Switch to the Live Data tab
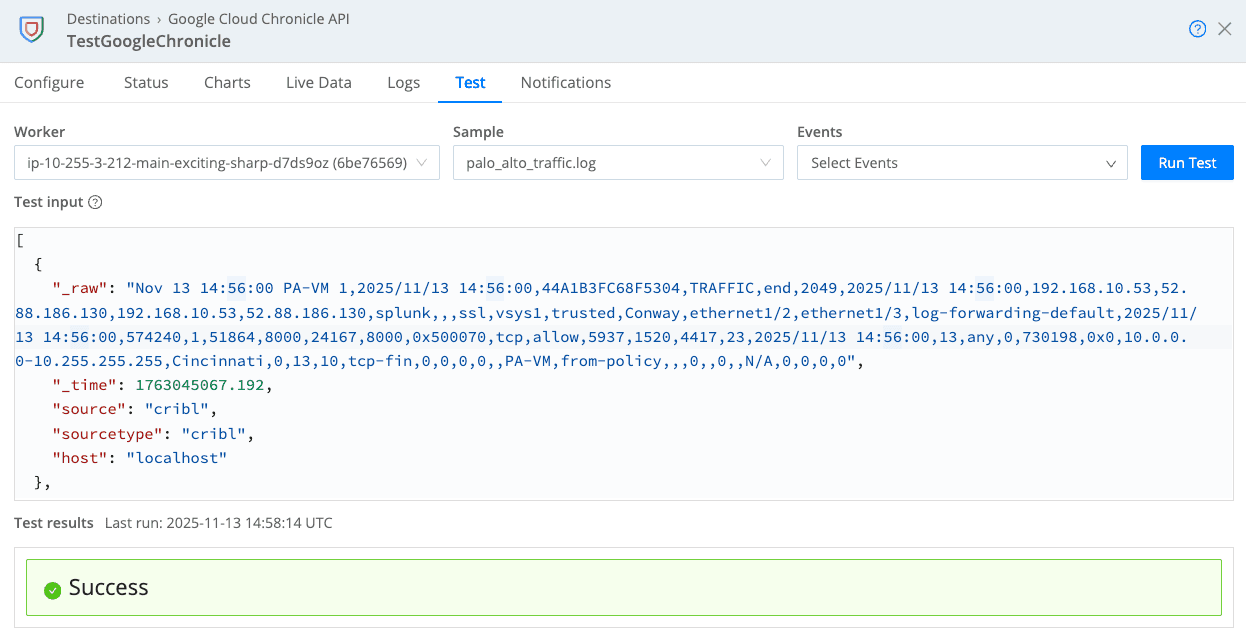The height and width of the screenshot is (637, 1246). (318, 82)
